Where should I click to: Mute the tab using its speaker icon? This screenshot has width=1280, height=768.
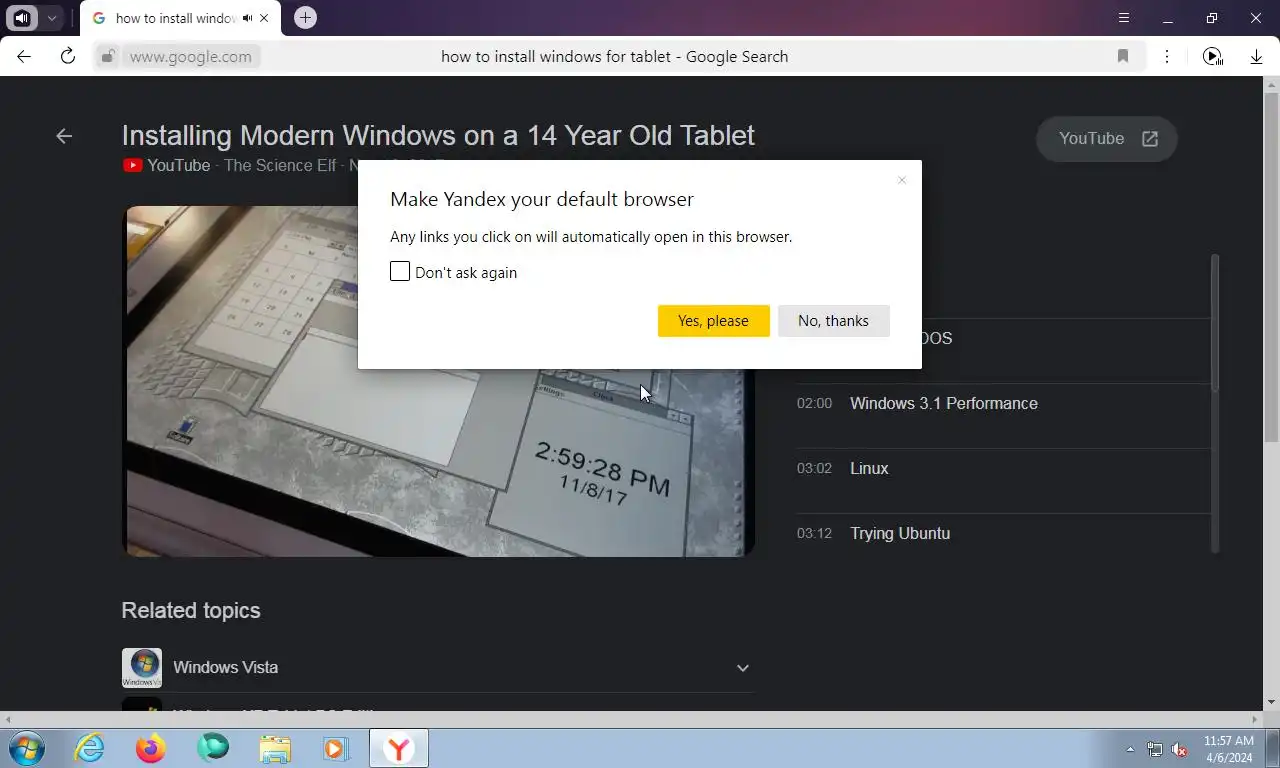pos(247,18)
